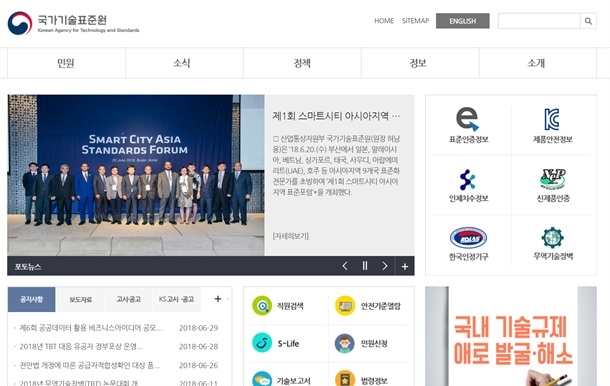Image resolution: width=610 pixels, height=386 pixels.
Task: Click the date 2018-06-26
Action: [198, 365]
